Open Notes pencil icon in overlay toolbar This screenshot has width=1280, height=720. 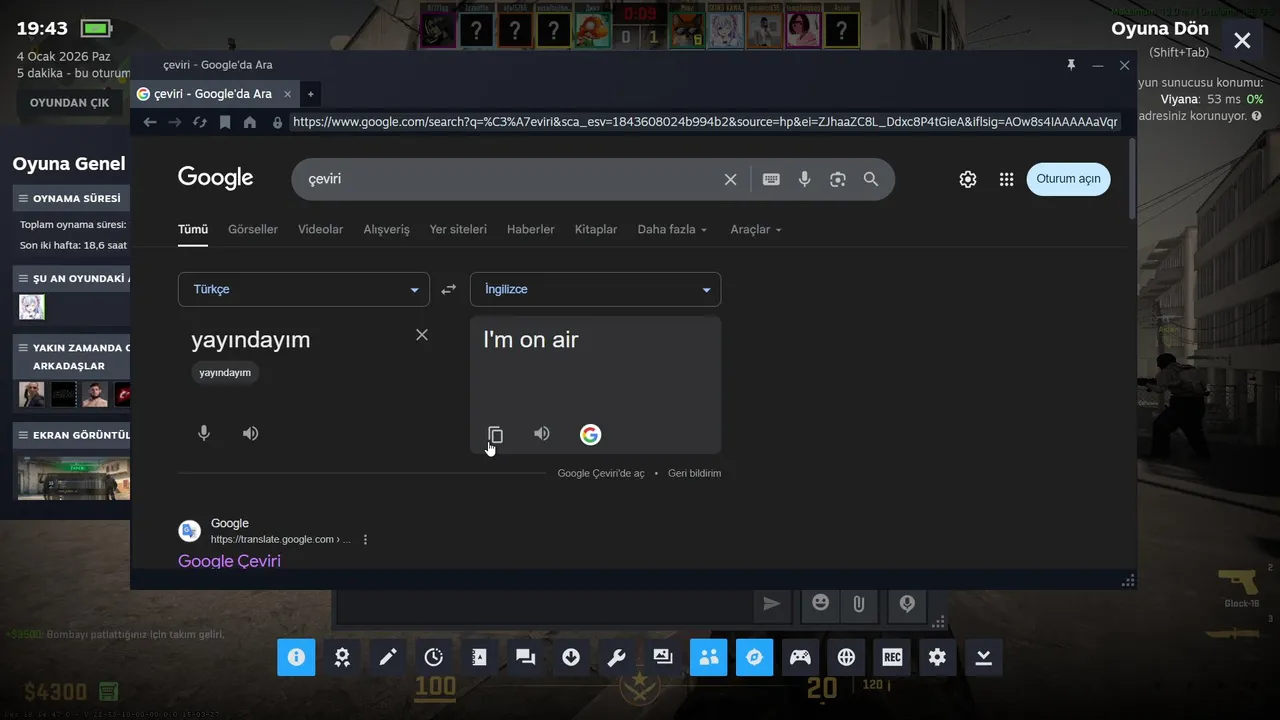pyautogui.click(x=388, y=657)
